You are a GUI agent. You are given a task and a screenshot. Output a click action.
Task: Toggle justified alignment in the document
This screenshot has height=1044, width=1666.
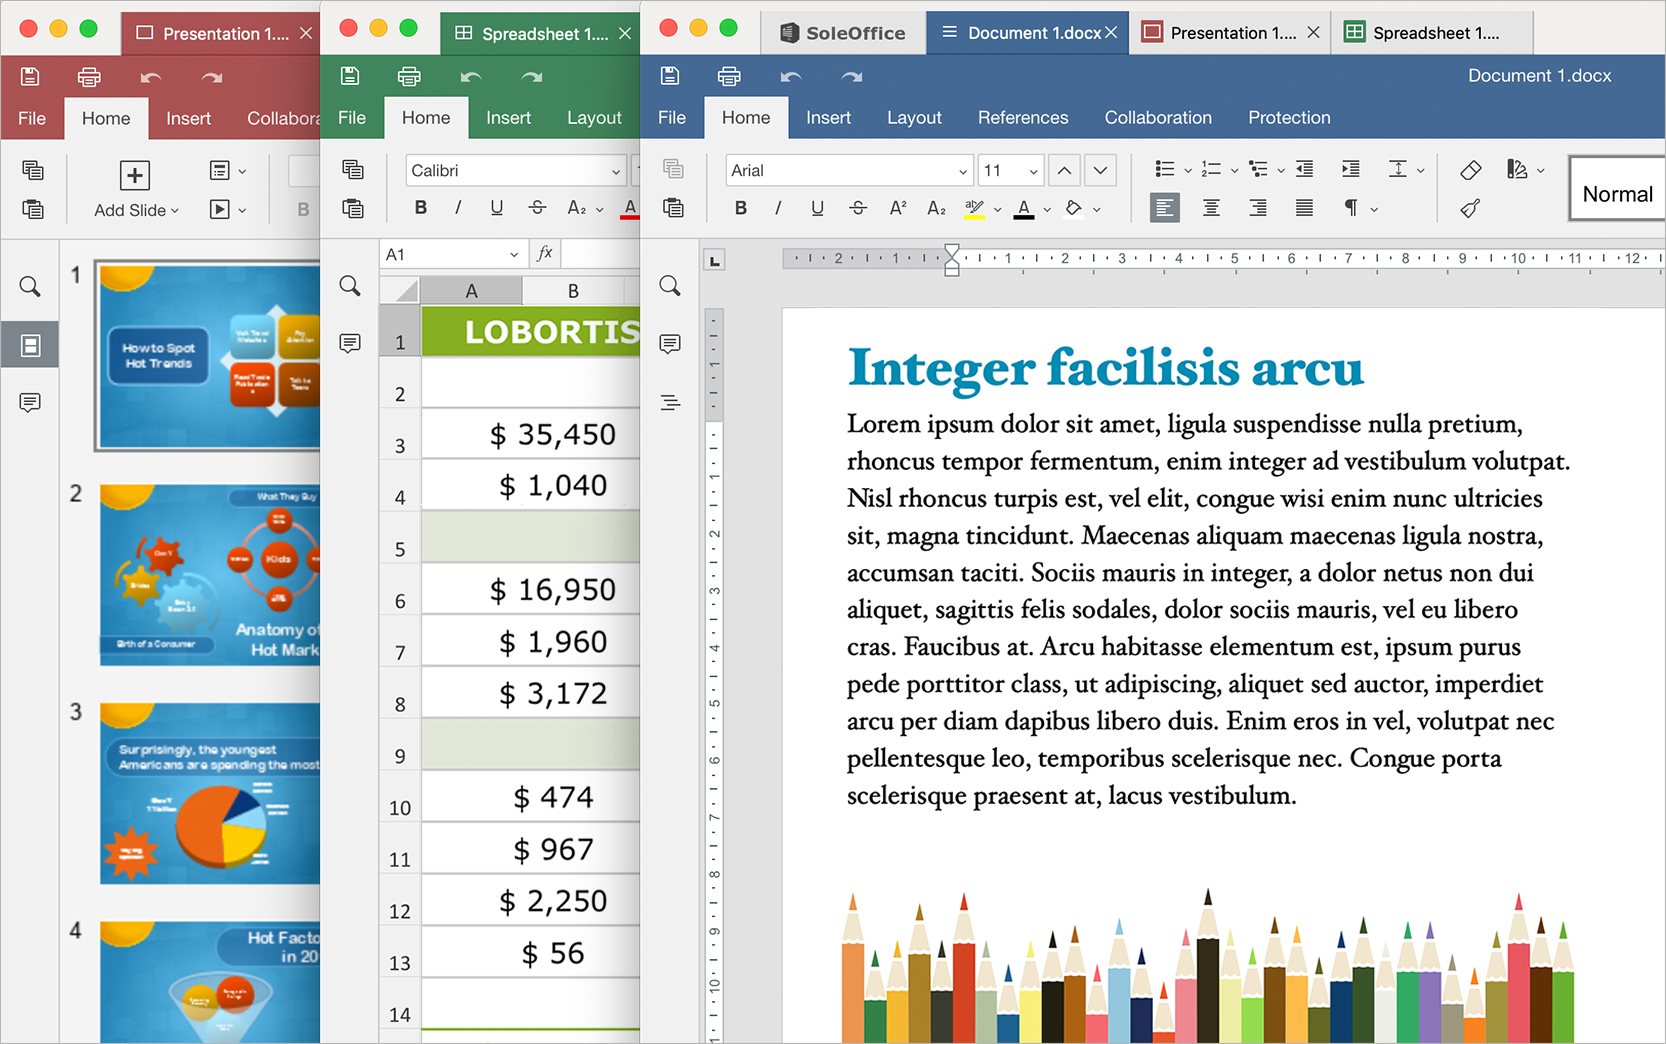point(1304,208)
